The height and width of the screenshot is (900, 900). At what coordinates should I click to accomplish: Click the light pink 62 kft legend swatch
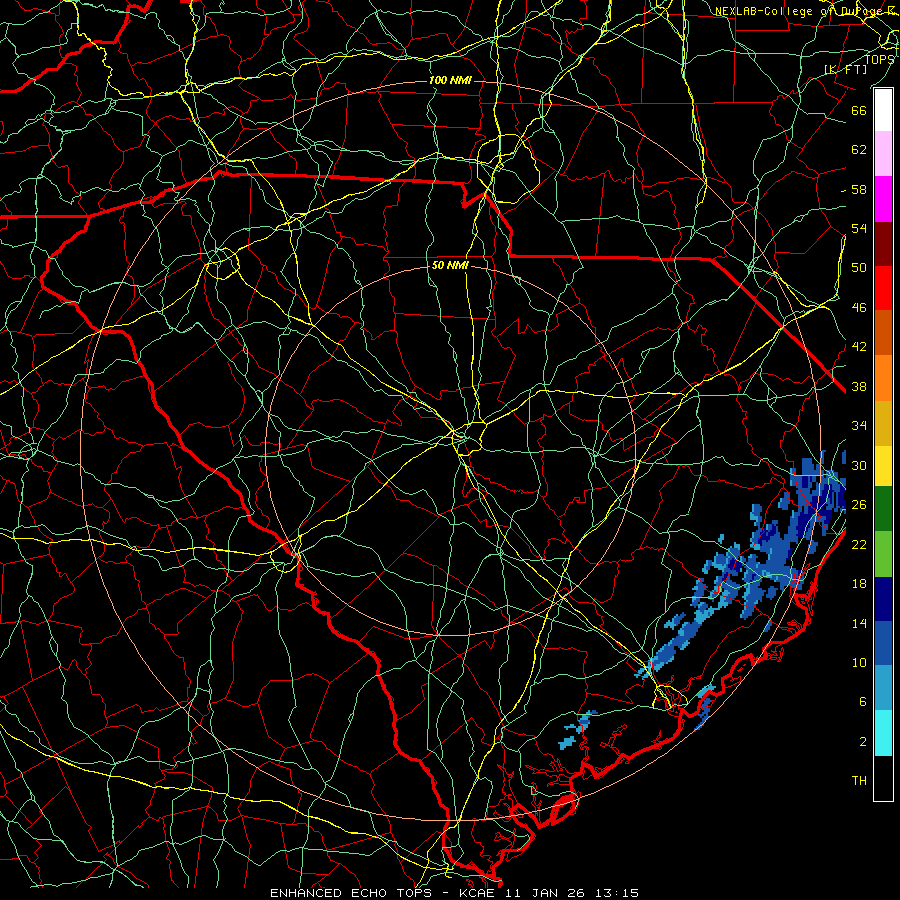coord(883,154)
